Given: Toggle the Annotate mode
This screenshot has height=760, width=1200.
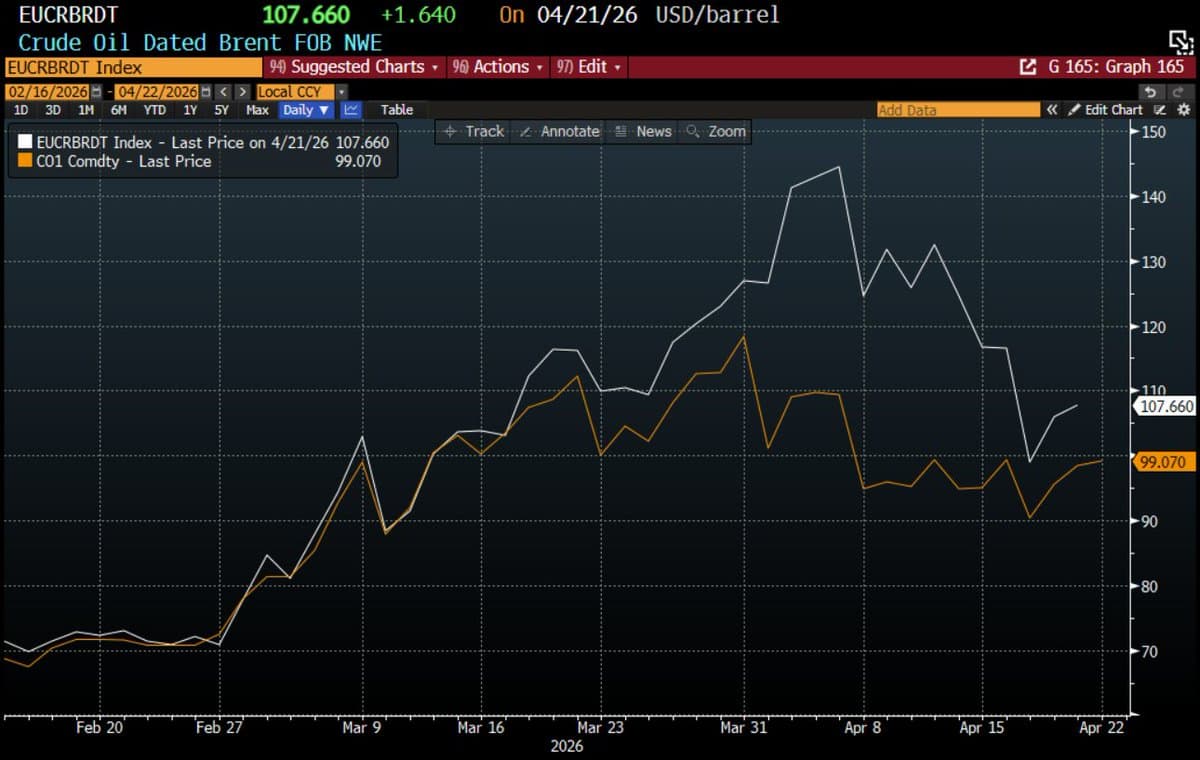Looking at the screenshot, I should pyautogui.click(x=560, y=131).
